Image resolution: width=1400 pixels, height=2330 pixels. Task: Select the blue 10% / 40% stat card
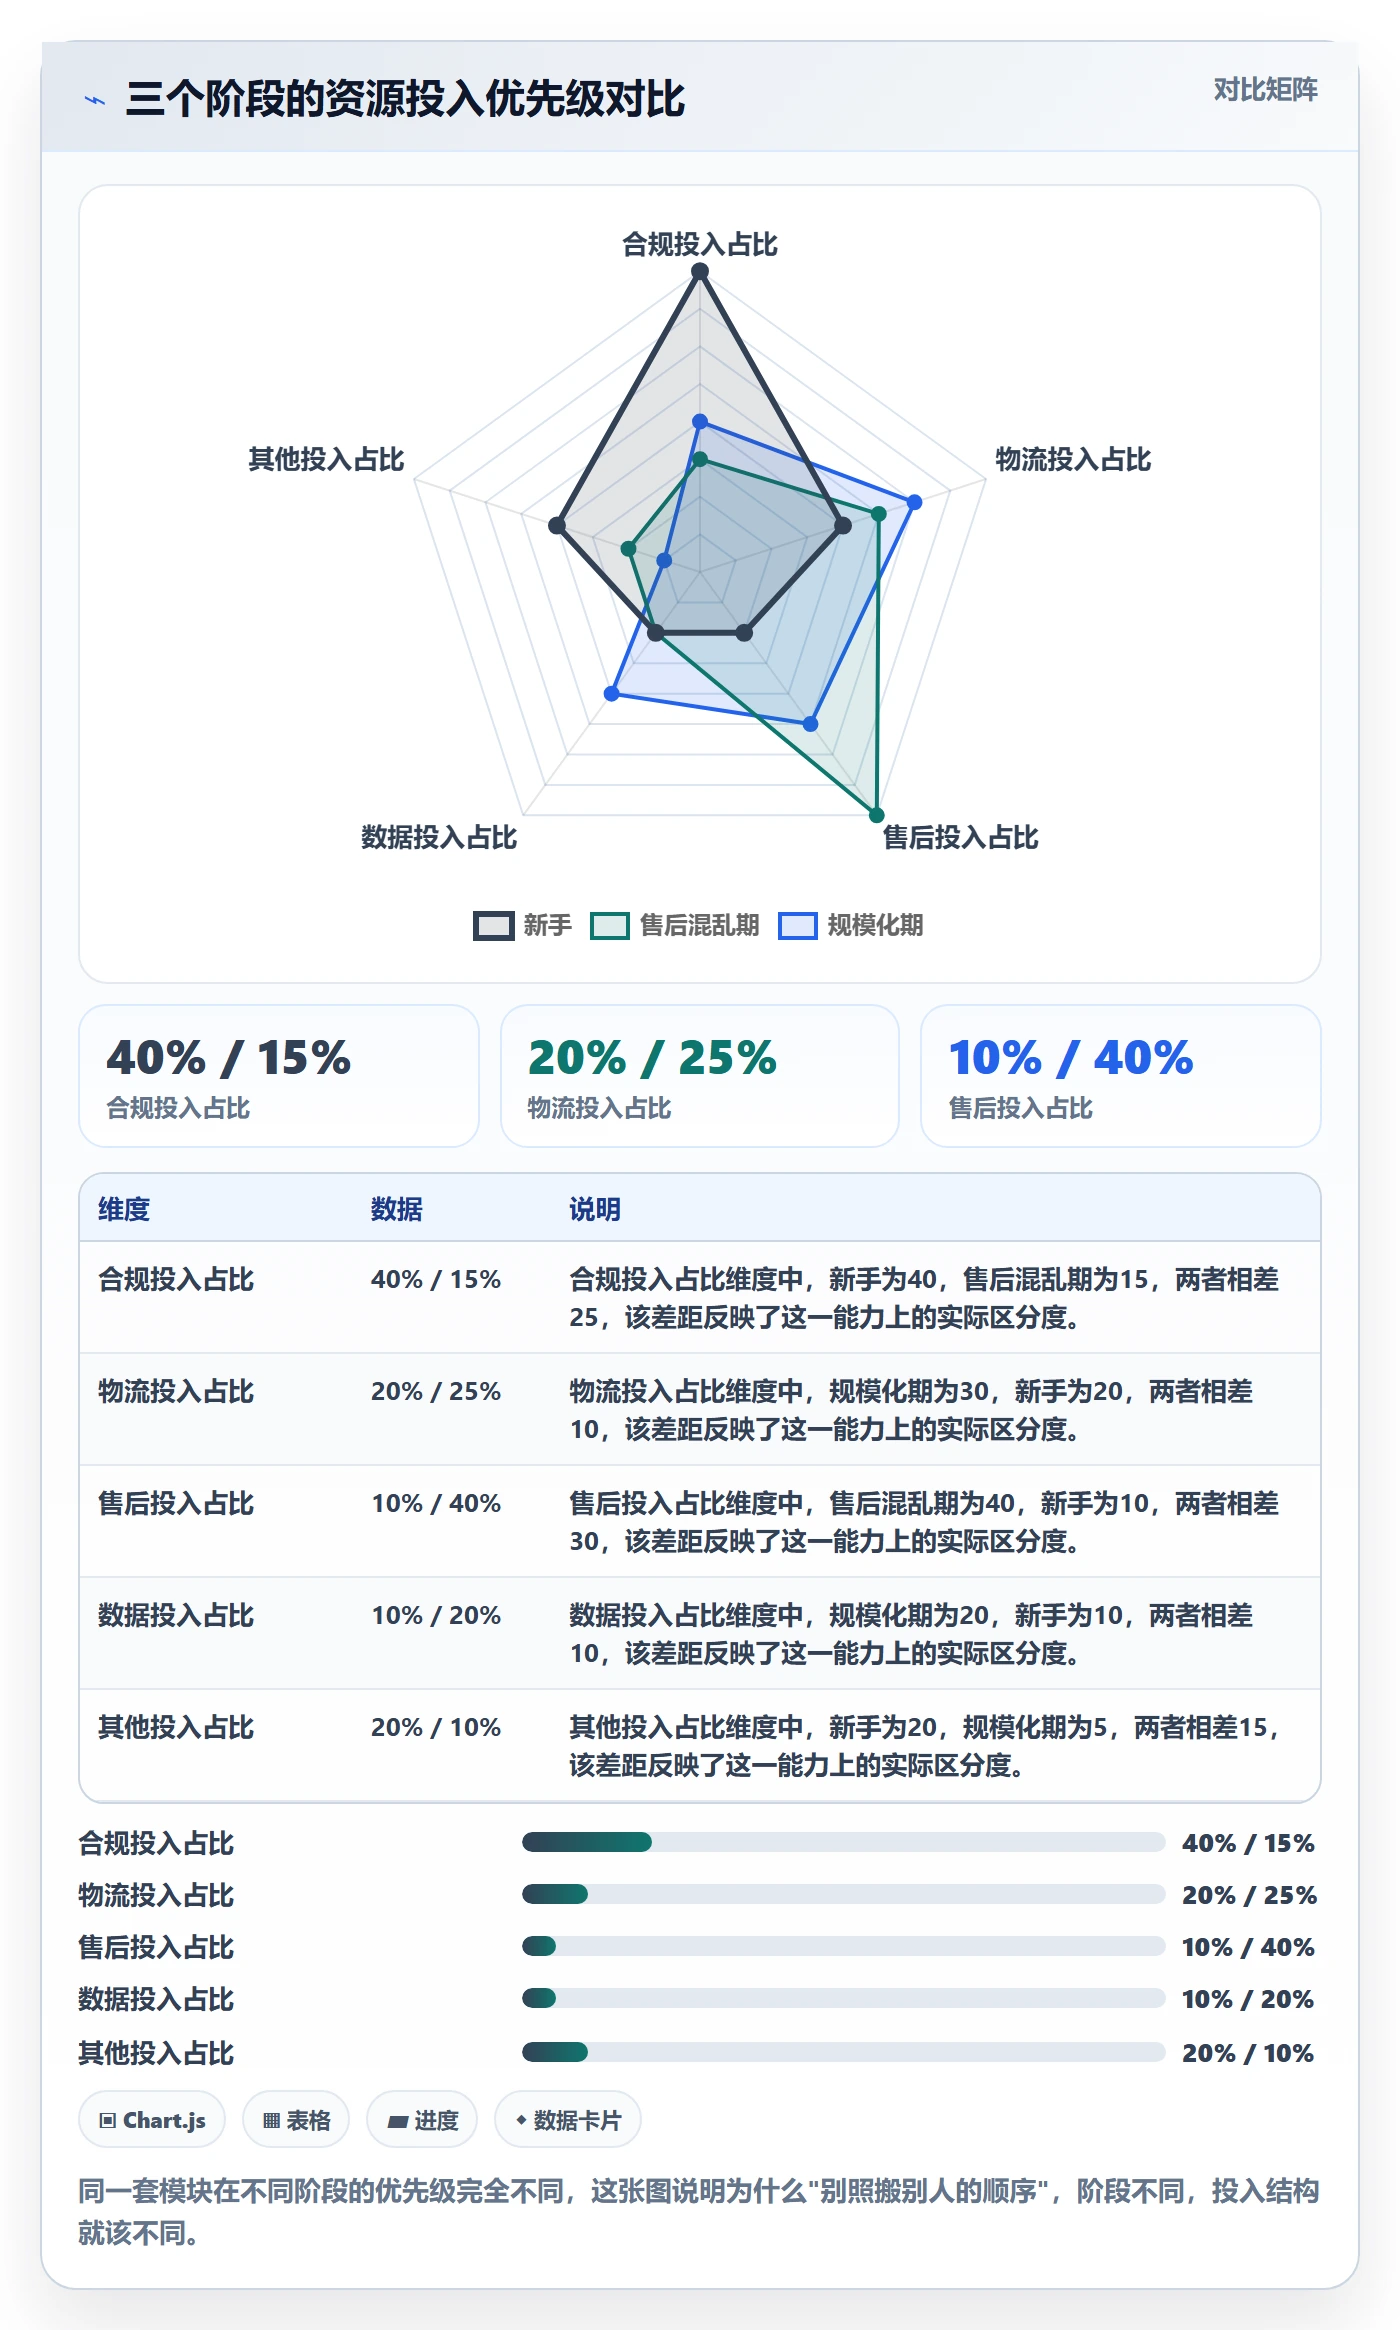1121,1076
